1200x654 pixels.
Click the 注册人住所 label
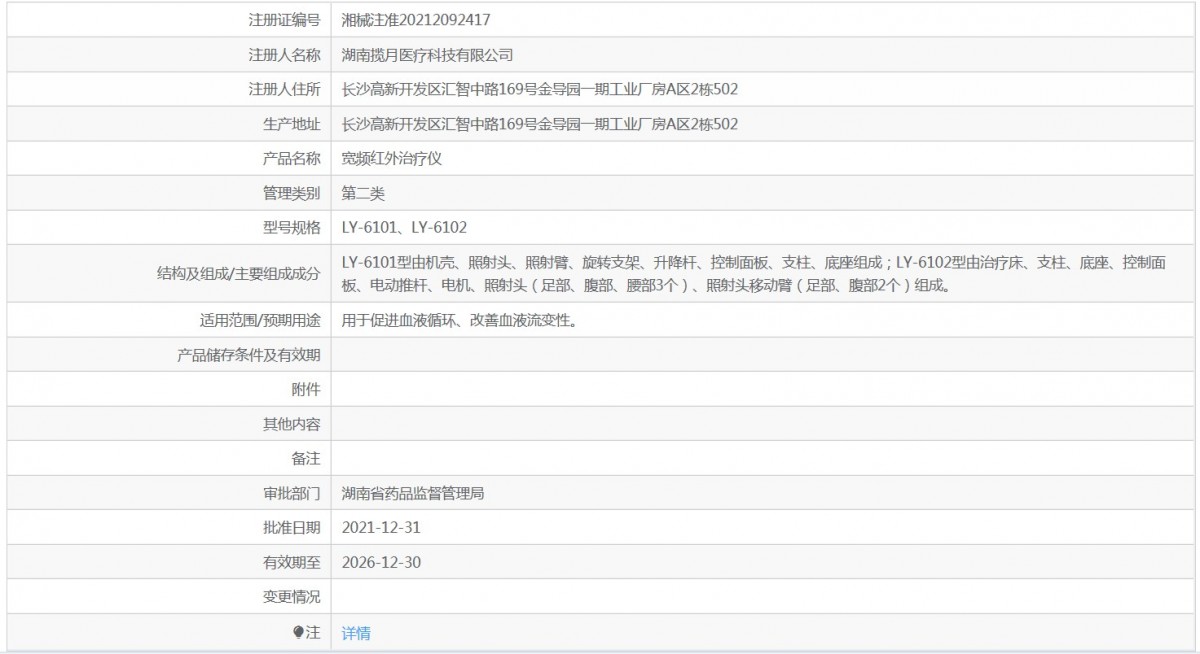point(284,89)
